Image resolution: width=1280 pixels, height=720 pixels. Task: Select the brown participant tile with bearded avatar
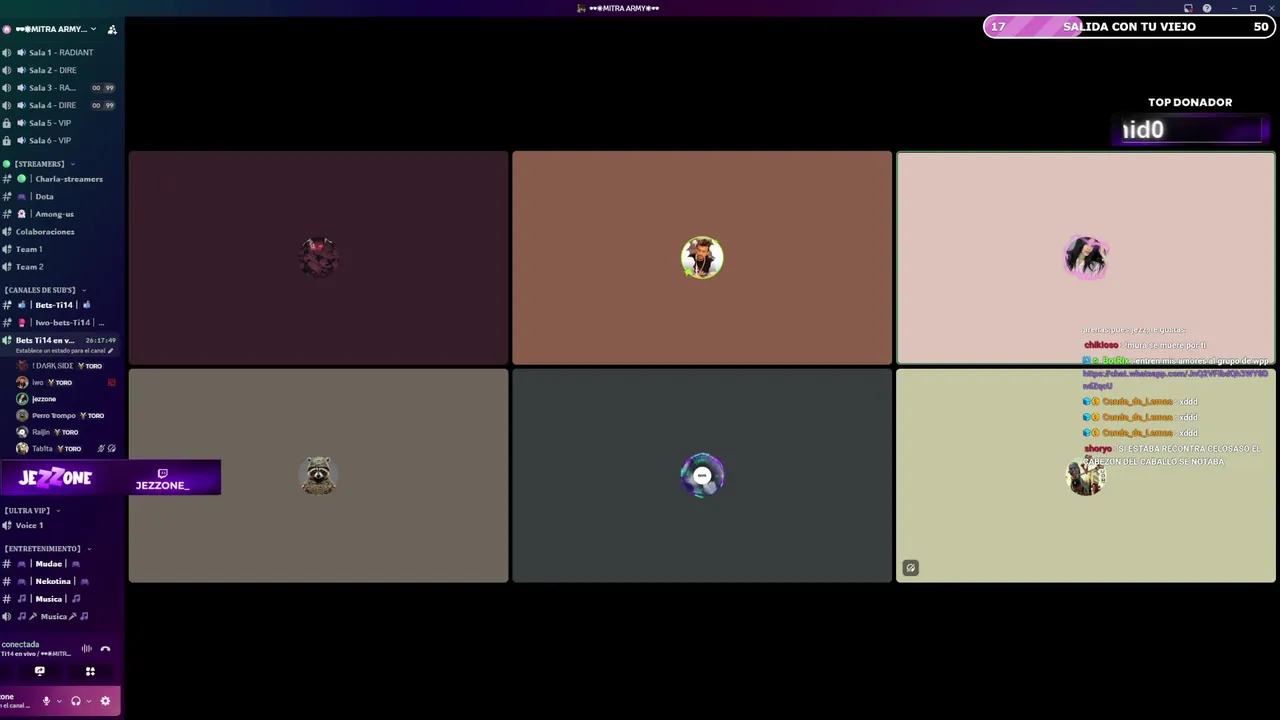point(702,258)
